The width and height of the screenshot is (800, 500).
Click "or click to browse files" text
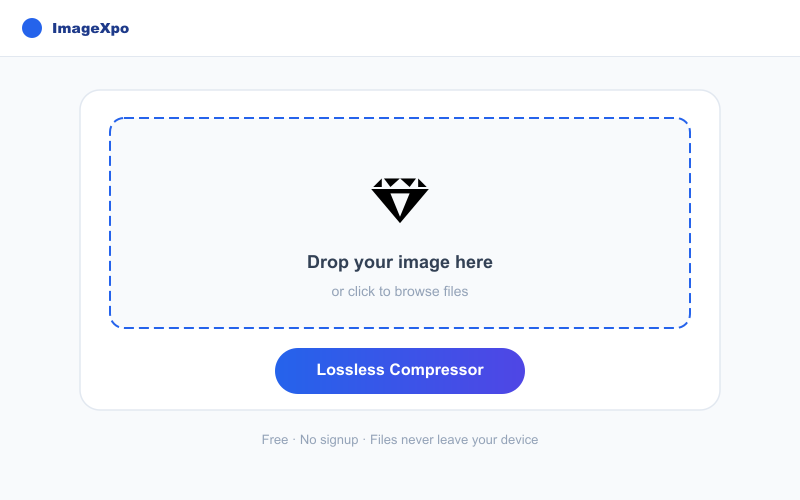(400, 291)
